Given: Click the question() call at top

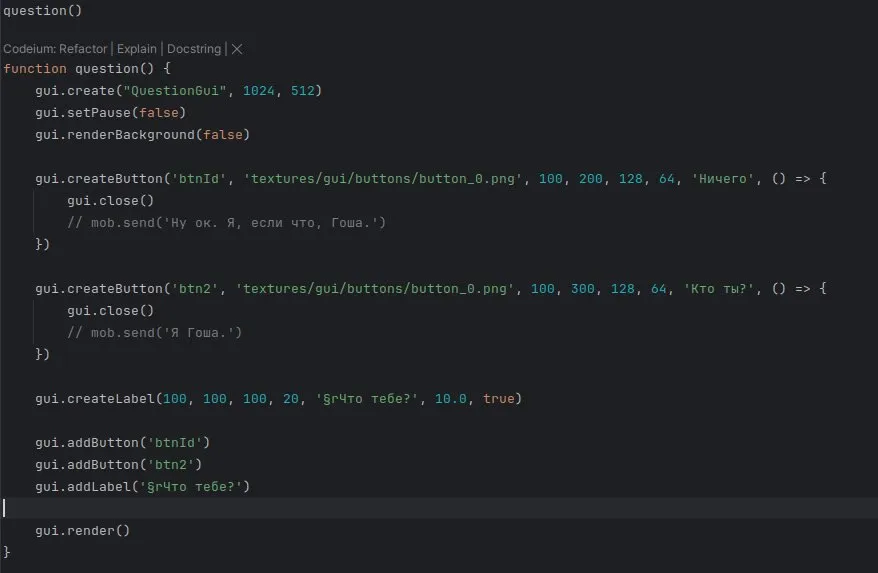Looking at the screenshot, I should [43, 11].
